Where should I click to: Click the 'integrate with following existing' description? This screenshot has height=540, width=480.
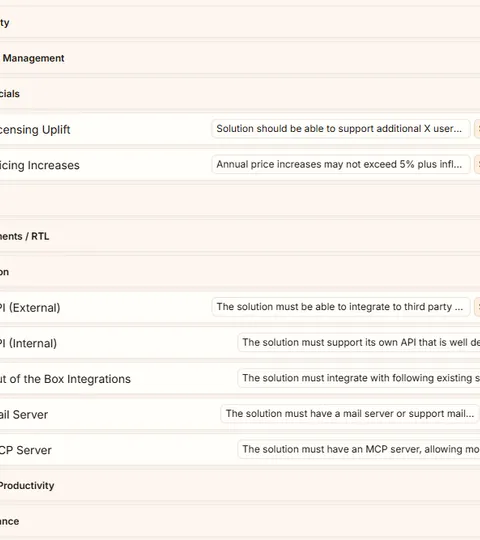point(359,378)
